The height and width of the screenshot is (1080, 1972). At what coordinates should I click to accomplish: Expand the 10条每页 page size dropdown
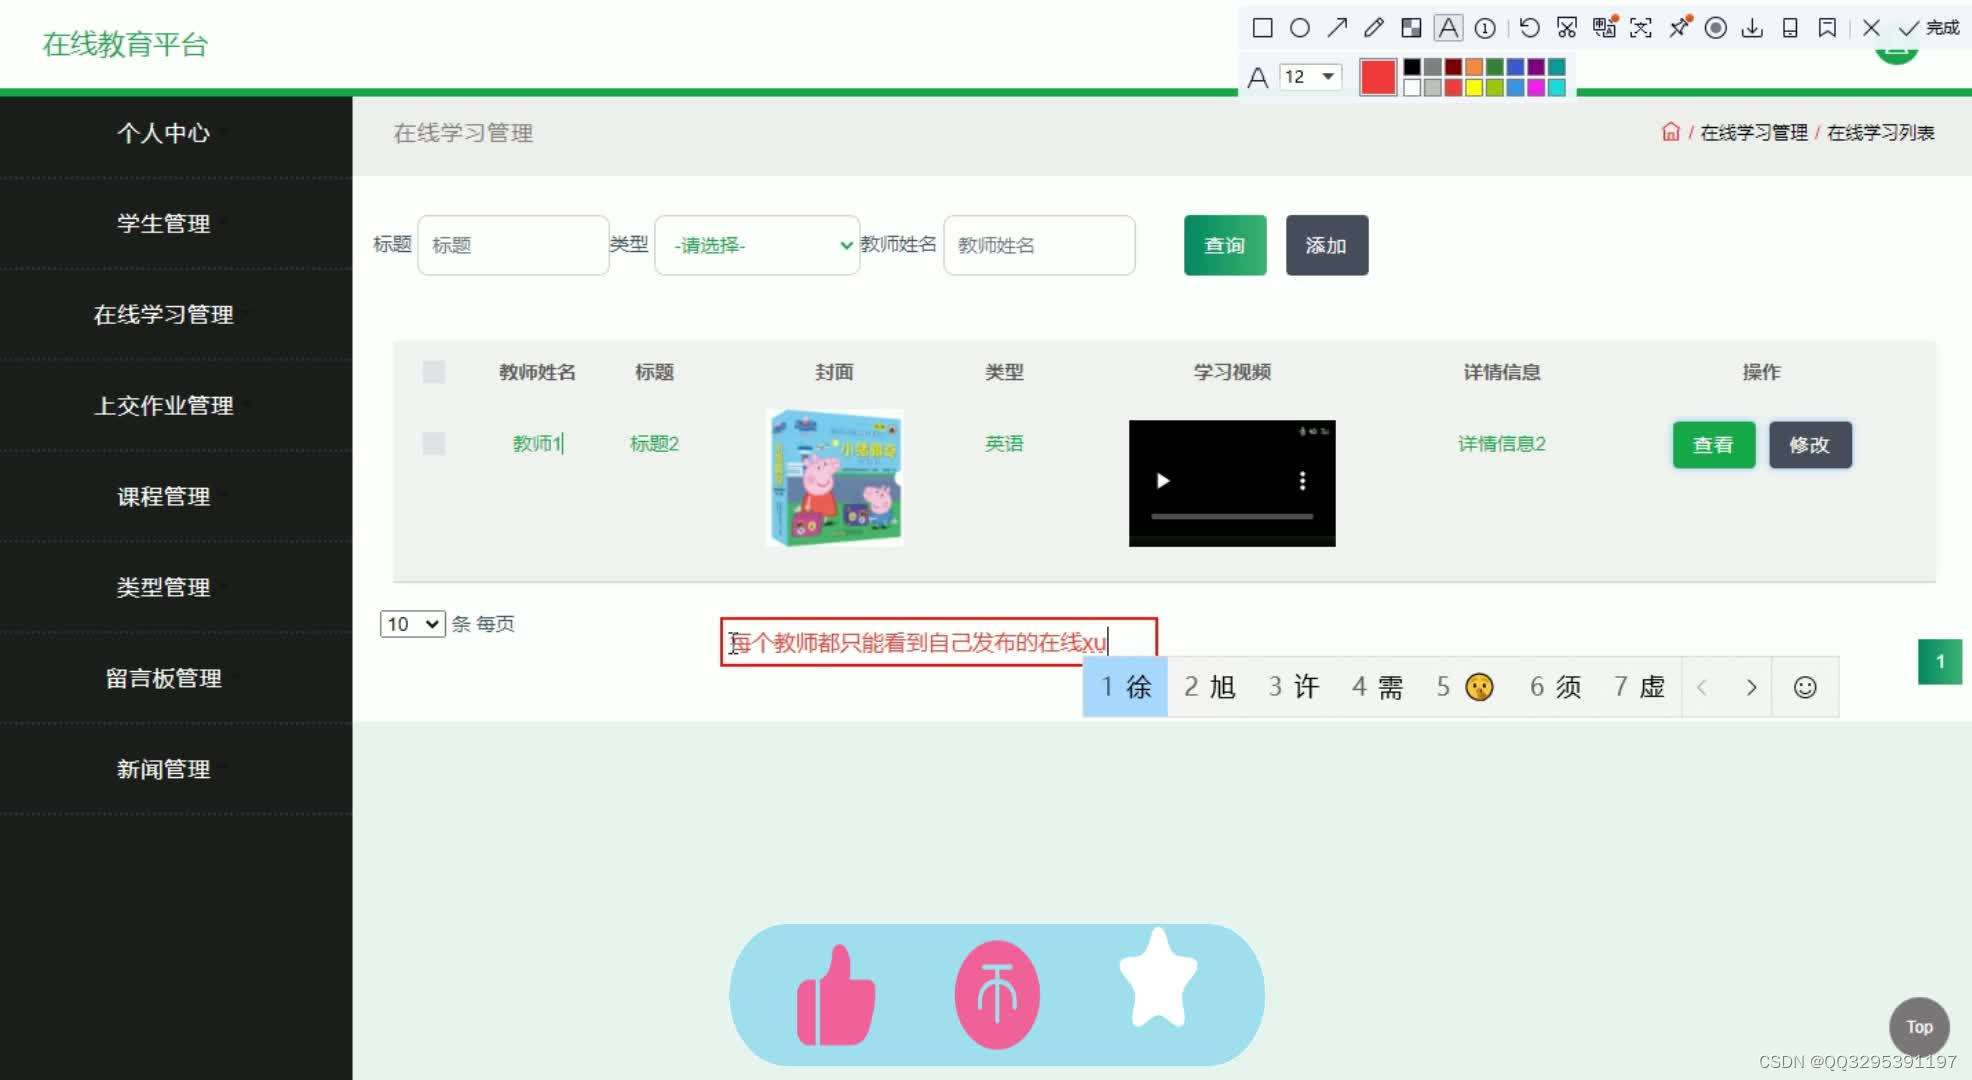coord(410,622)
